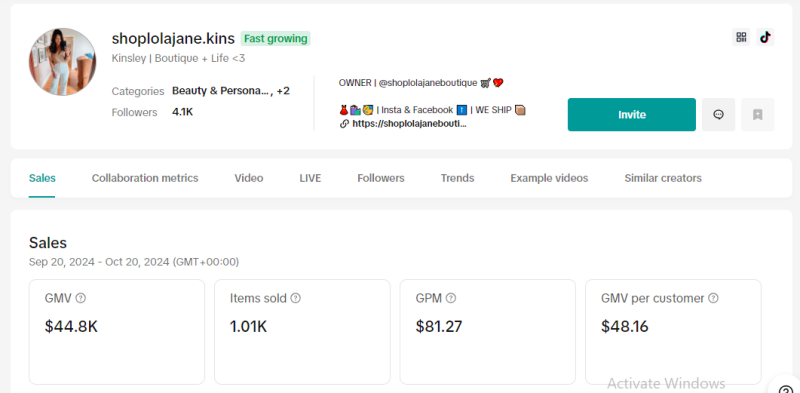Screen dimensions: 800x393
Task: View the Trends tab
Action: tap(457, 178)
